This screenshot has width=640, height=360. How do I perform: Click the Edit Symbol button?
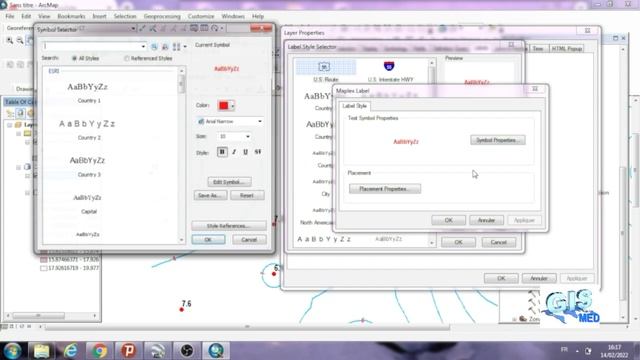[229, 182]
